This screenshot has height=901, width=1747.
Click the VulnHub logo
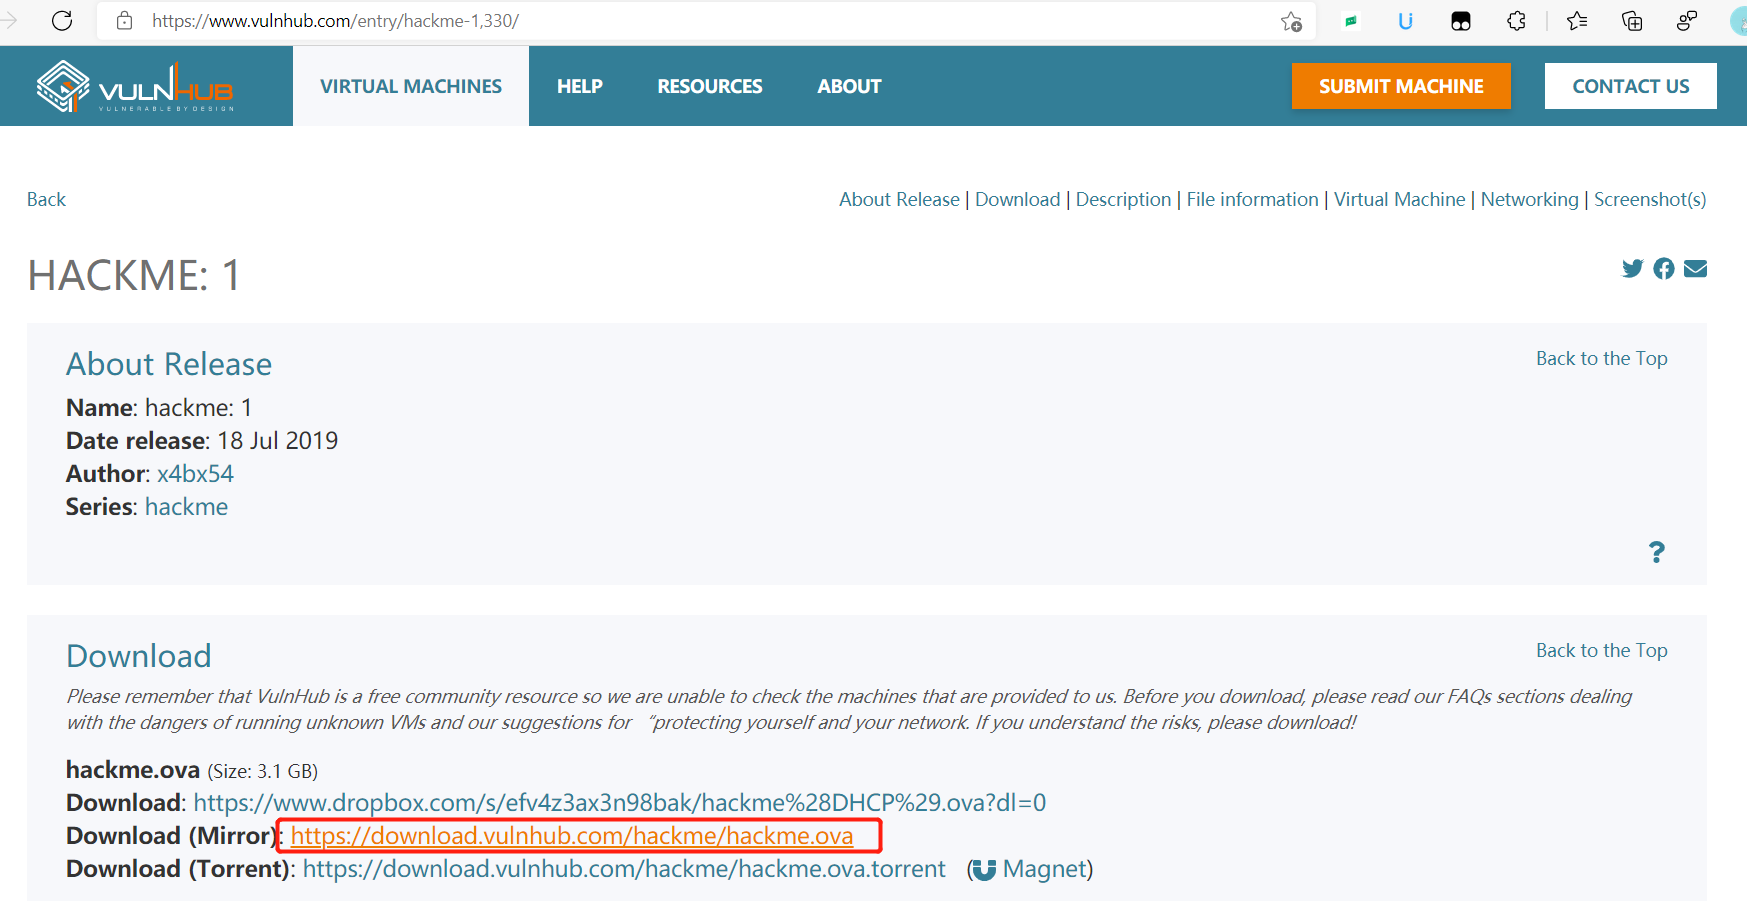coord(135,86)
